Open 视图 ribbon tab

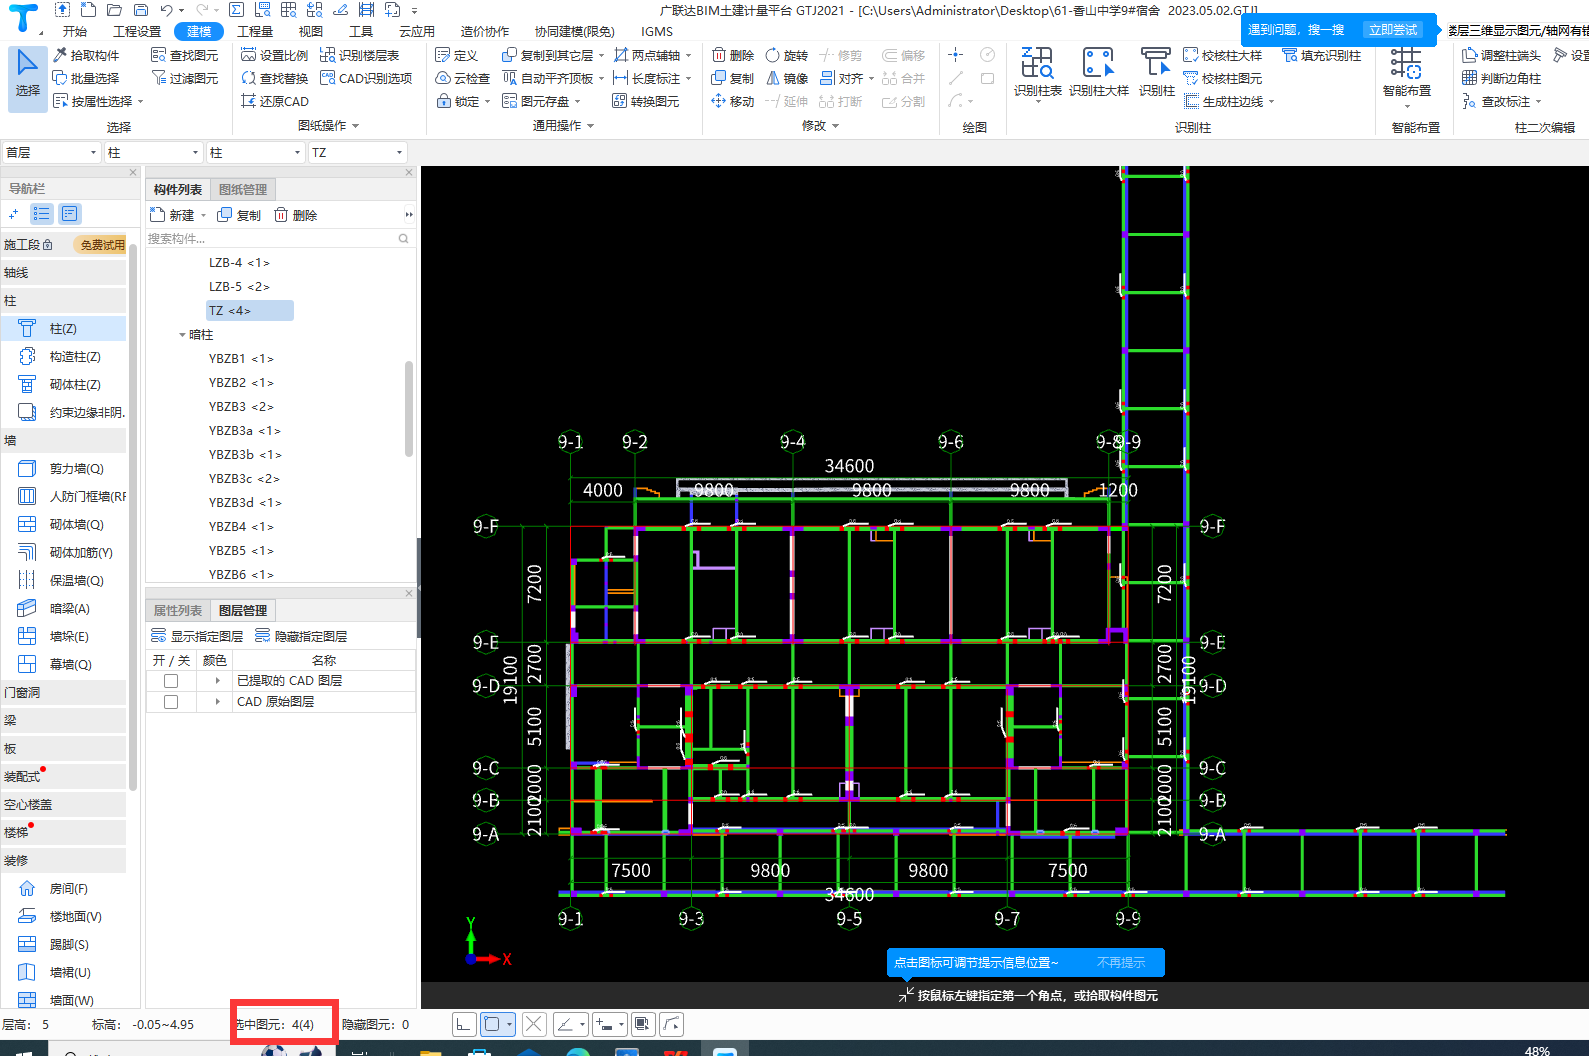point(311,31)
